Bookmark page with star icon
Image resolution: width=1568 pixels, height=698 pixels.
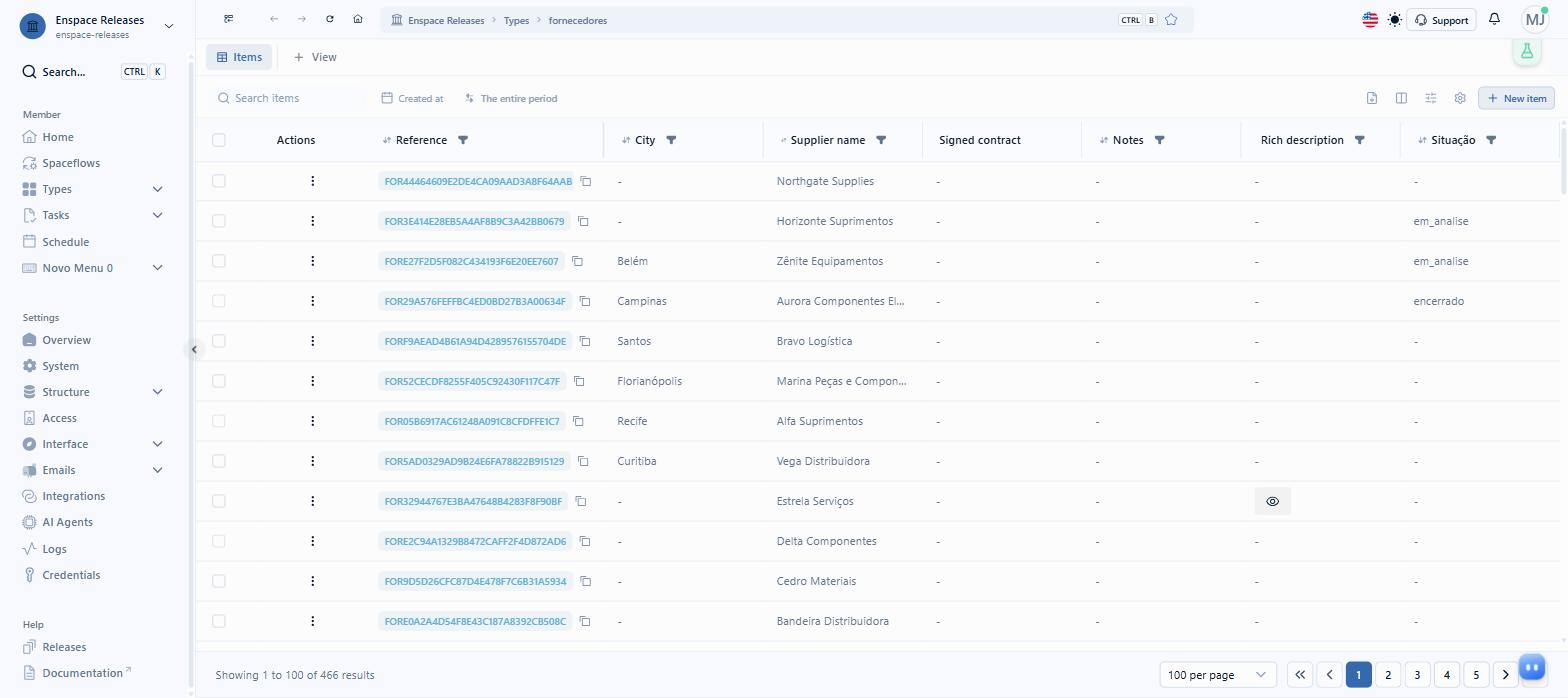[1171, 20]
